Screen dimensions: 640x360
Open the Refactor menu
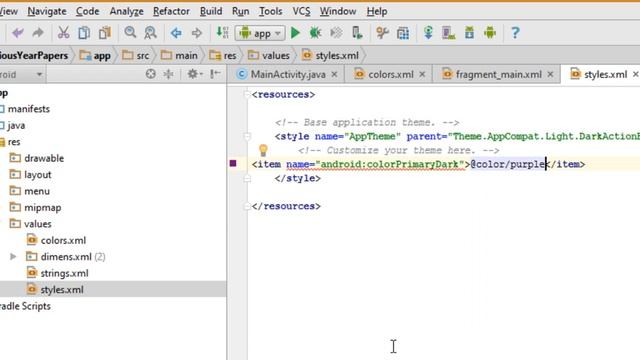(x=171, y=11)
